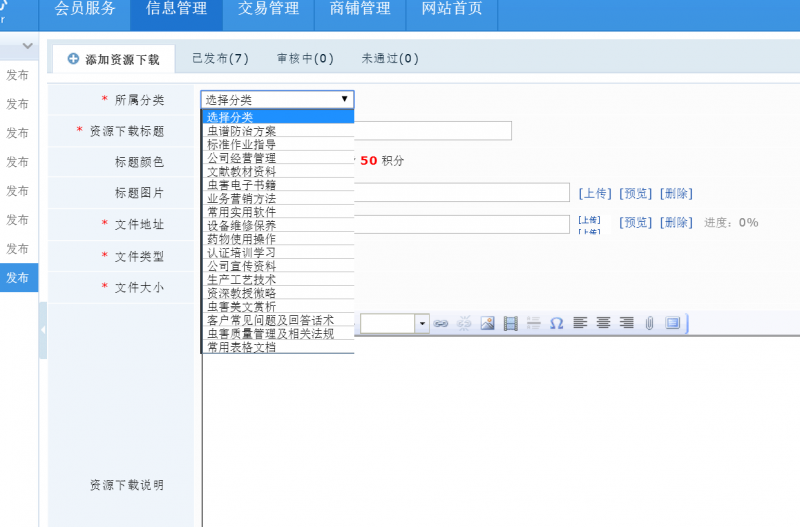800x527 pixels.
Task: Align editor text to the left
Action: tap(580, 323)
